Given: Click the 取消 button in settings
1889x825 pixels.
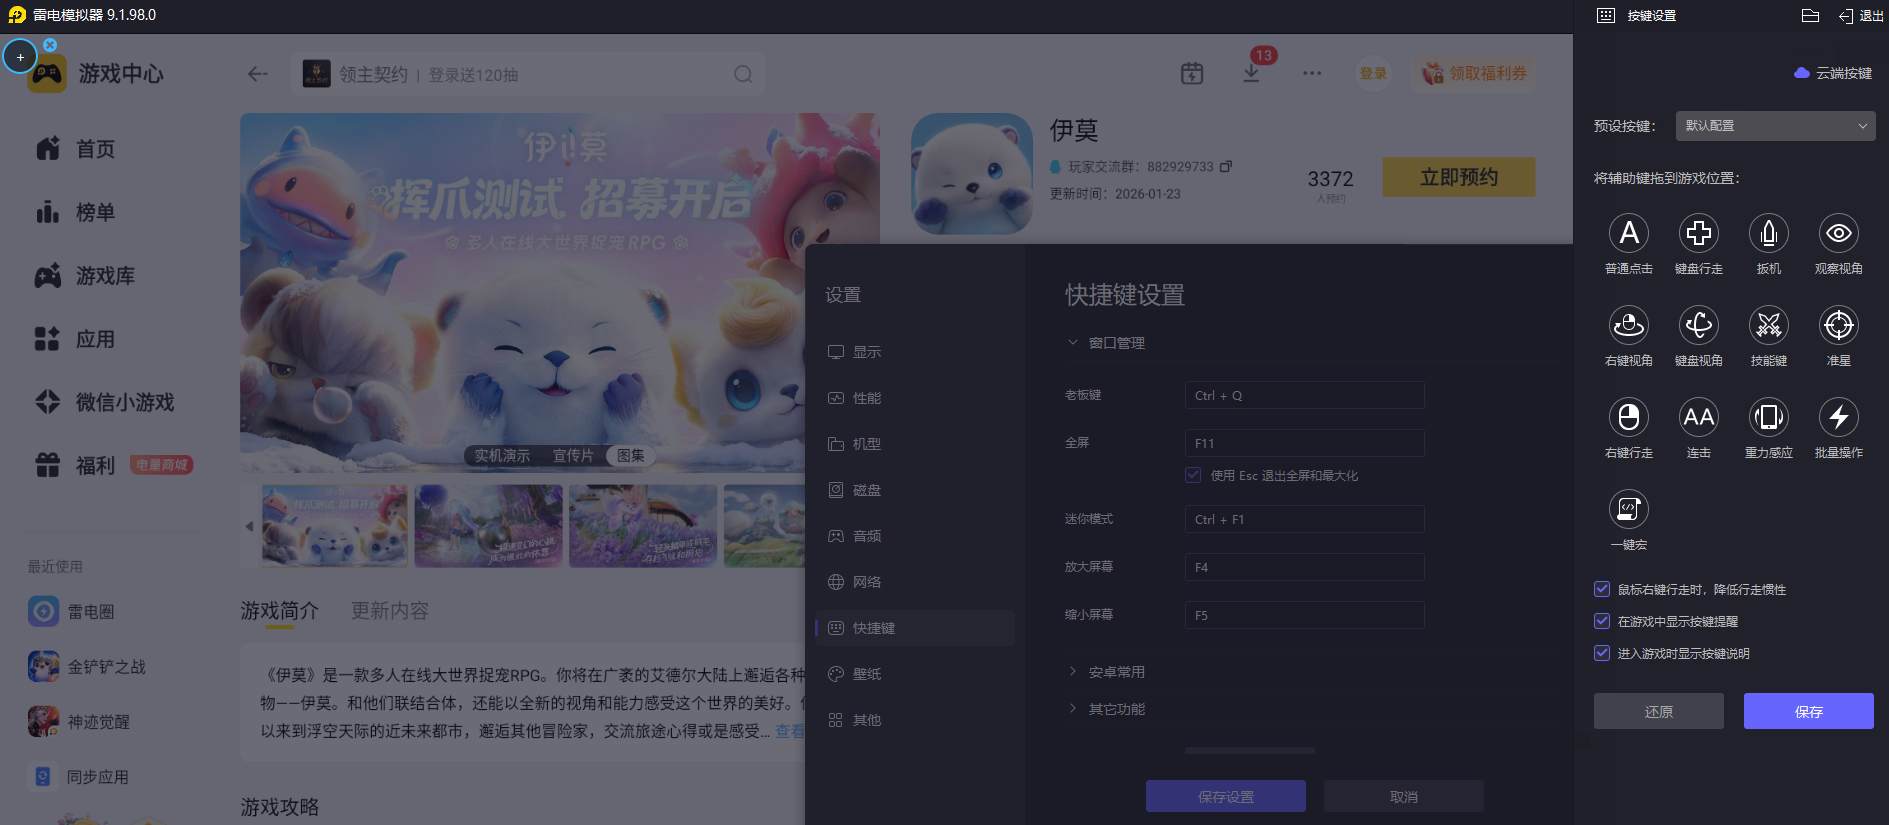Looking at the screenshot, I should click(1404, 797).
